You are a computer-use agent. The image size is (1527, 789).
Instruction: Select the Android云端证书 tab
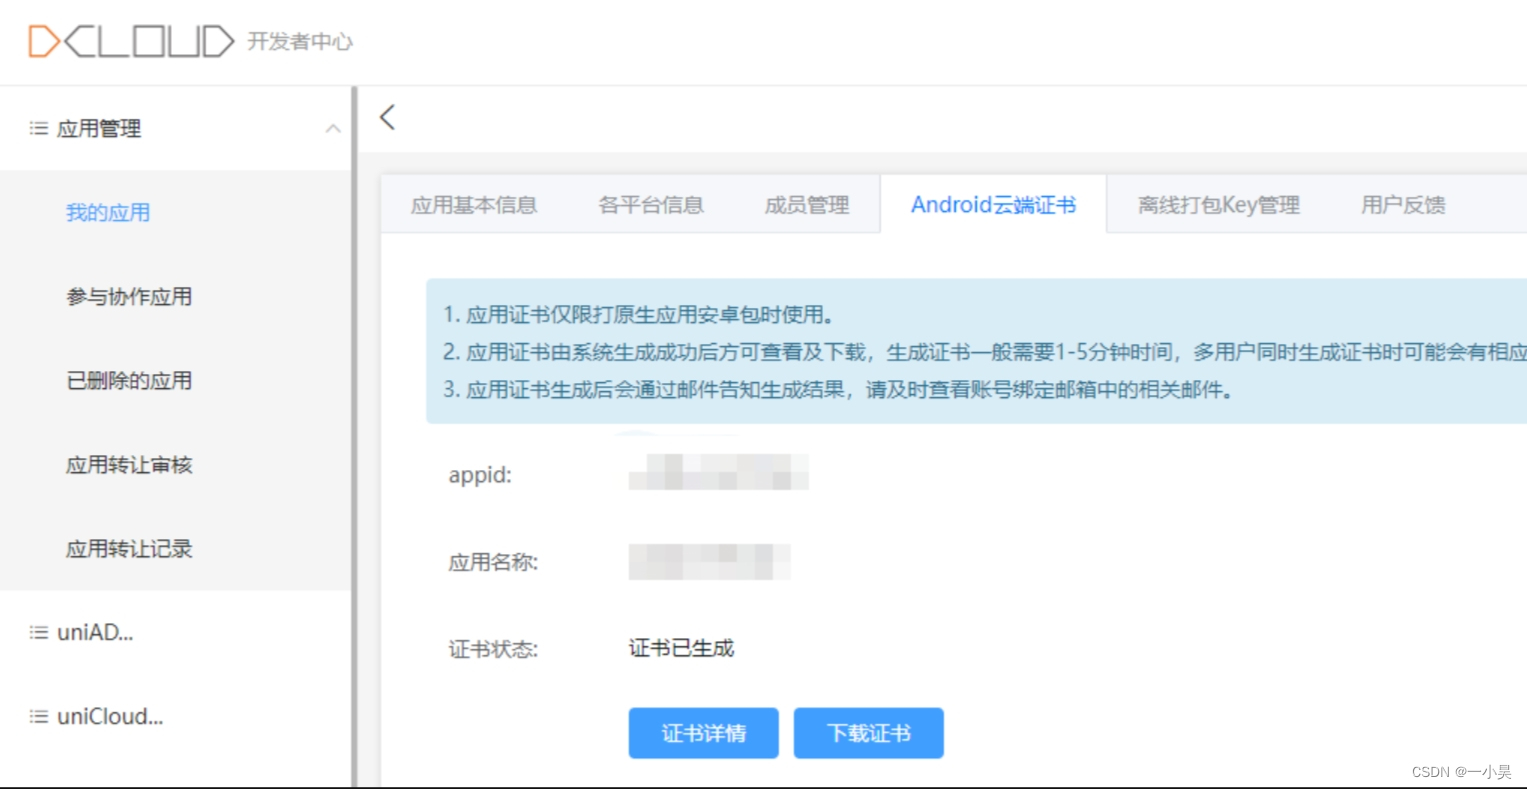point(993,204)
